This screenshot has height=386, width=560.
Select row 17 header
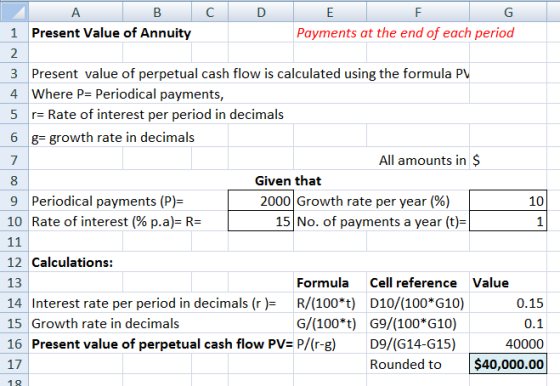(x=14, y=364)
